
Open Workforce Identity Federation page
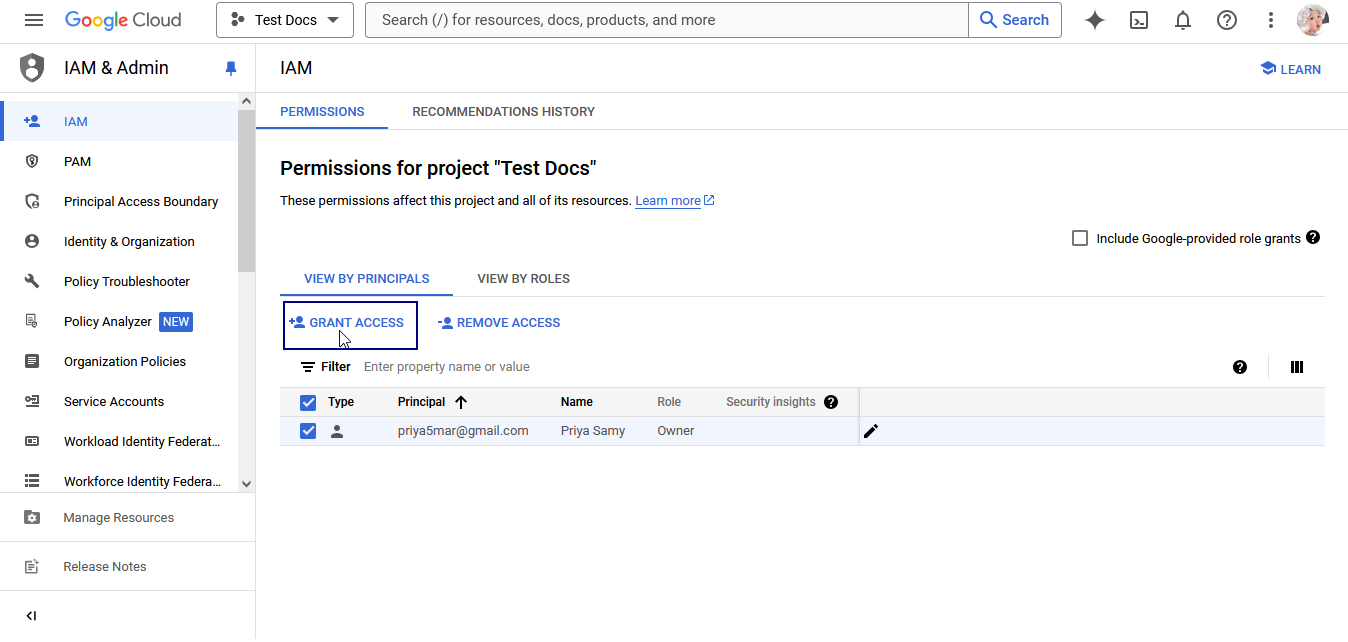[119, 481]
